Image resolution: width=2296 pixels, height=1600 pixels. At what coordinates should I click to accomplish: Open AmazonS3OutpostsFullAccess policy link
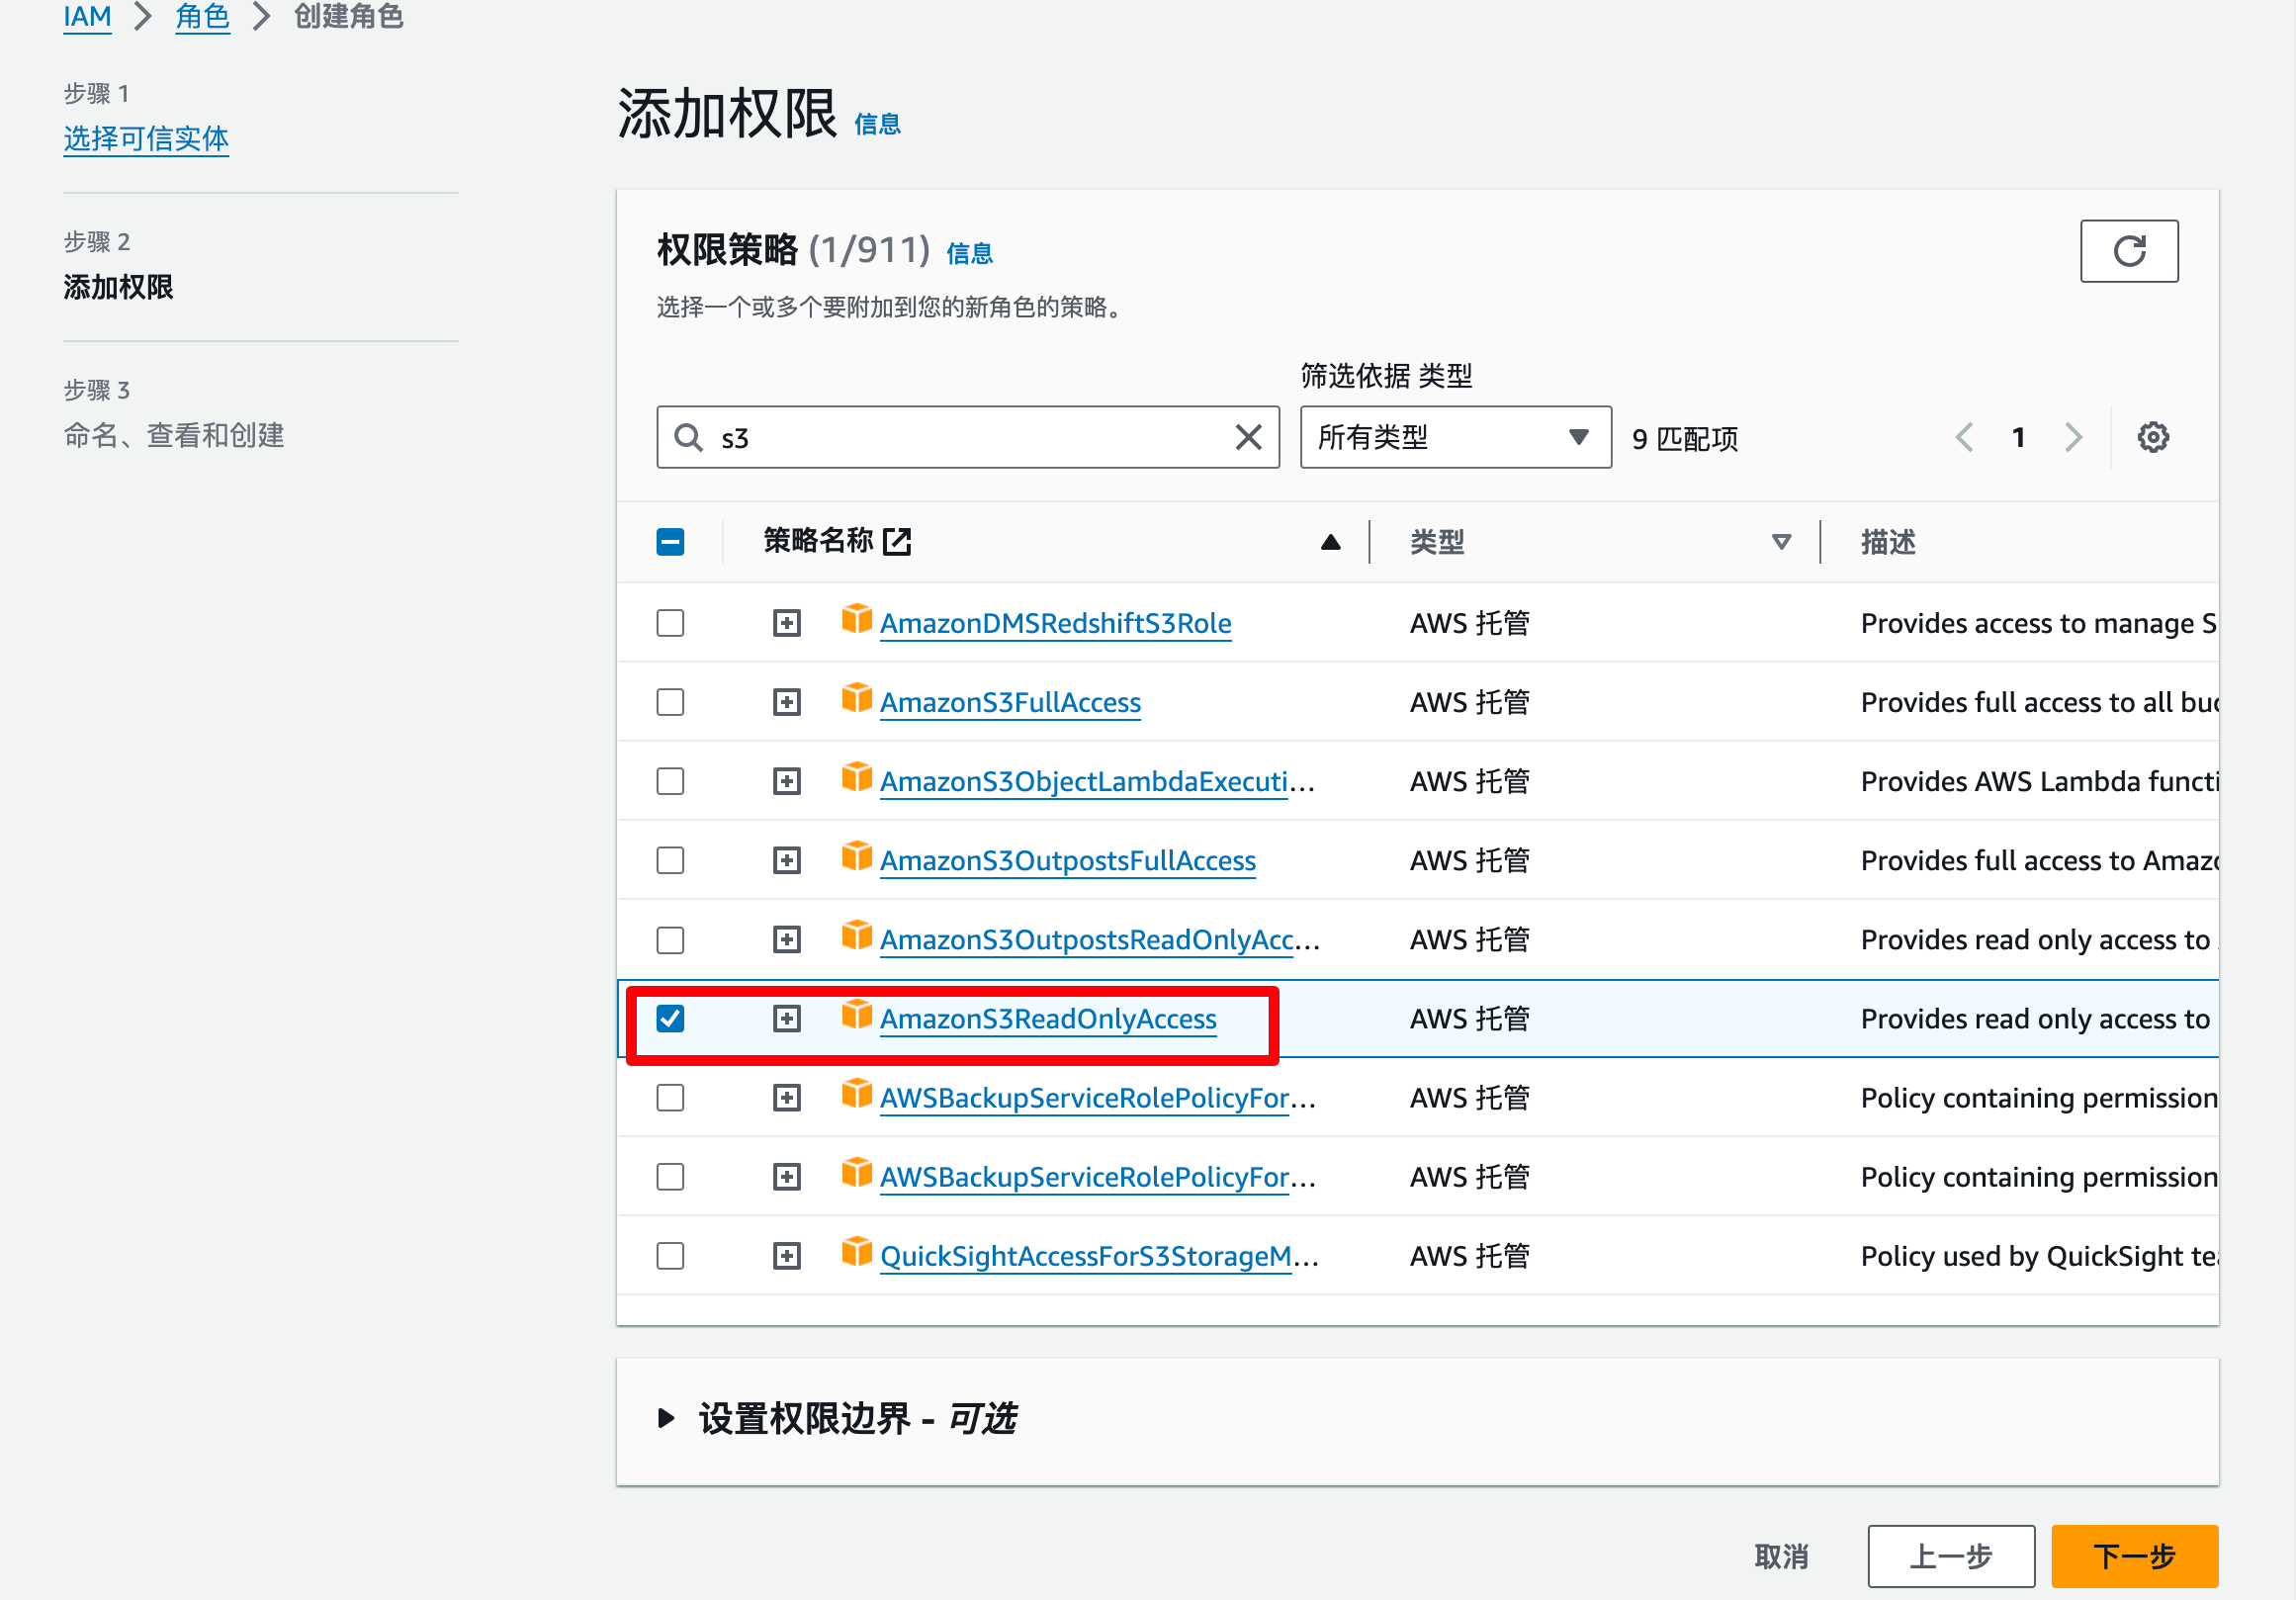1067,860
